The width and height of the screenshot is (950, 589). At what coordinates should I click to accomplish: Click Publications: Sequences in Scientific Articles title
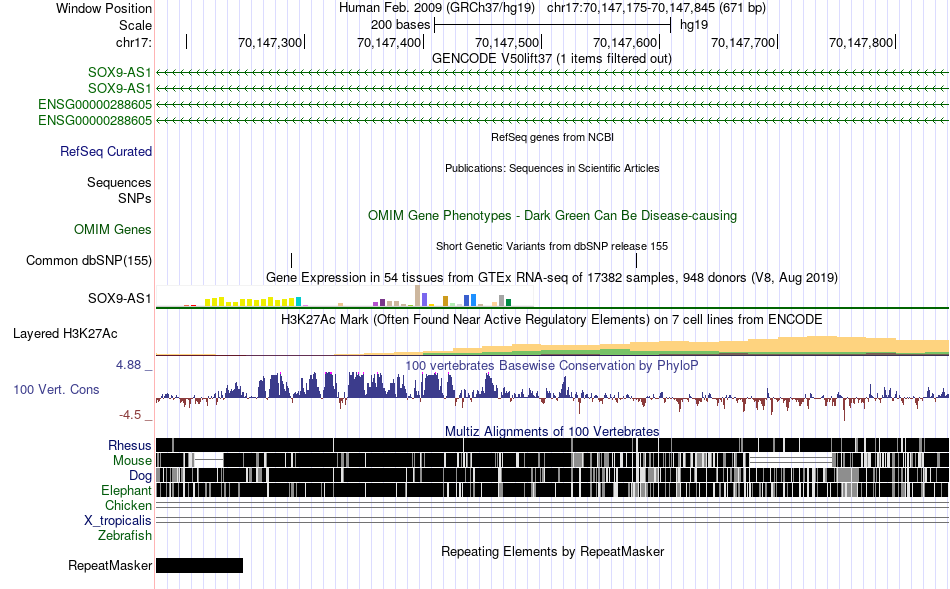coord(552,168)
